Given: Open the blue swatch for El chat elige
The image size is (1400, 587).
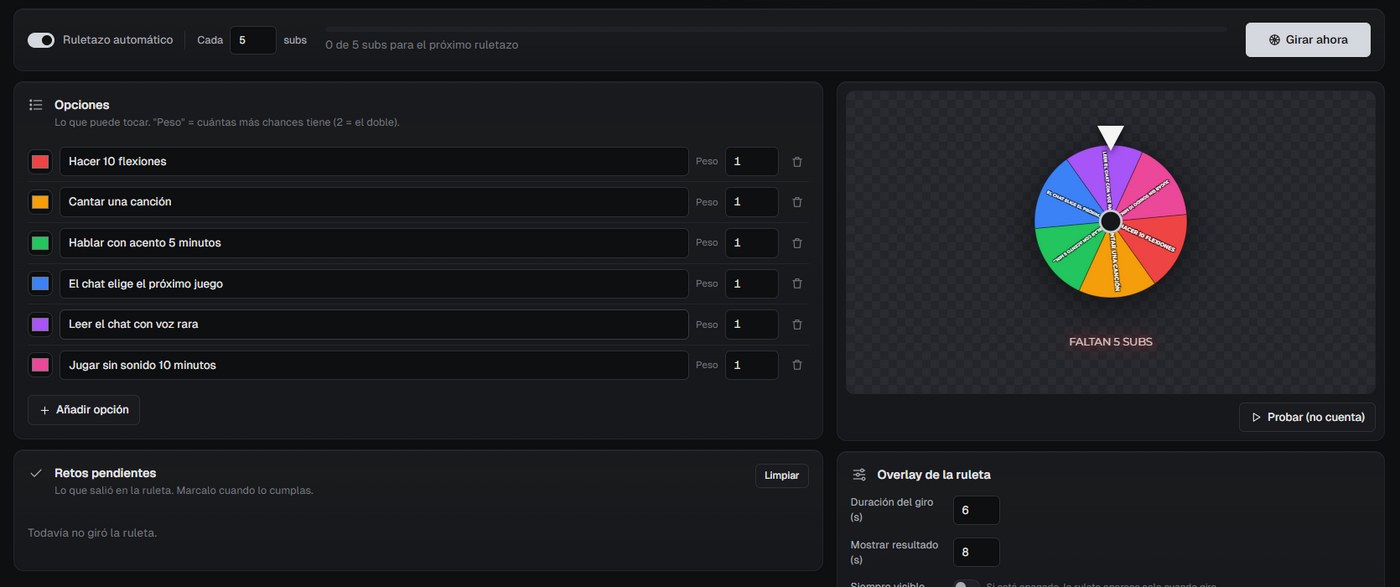Looking at the screenshot, I should (40, 284).
